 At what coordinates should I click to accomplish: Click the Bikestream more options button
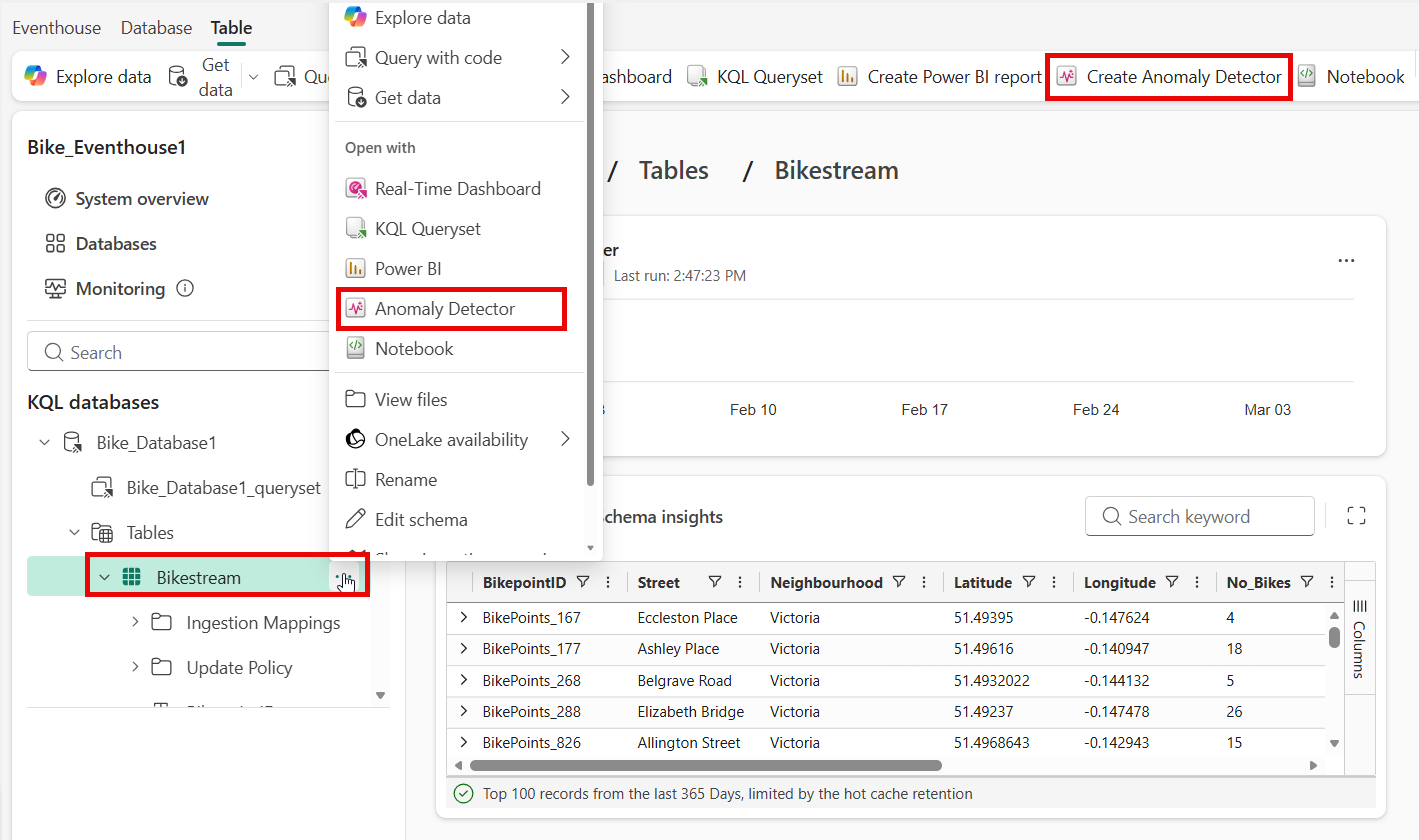coord(345,578)
